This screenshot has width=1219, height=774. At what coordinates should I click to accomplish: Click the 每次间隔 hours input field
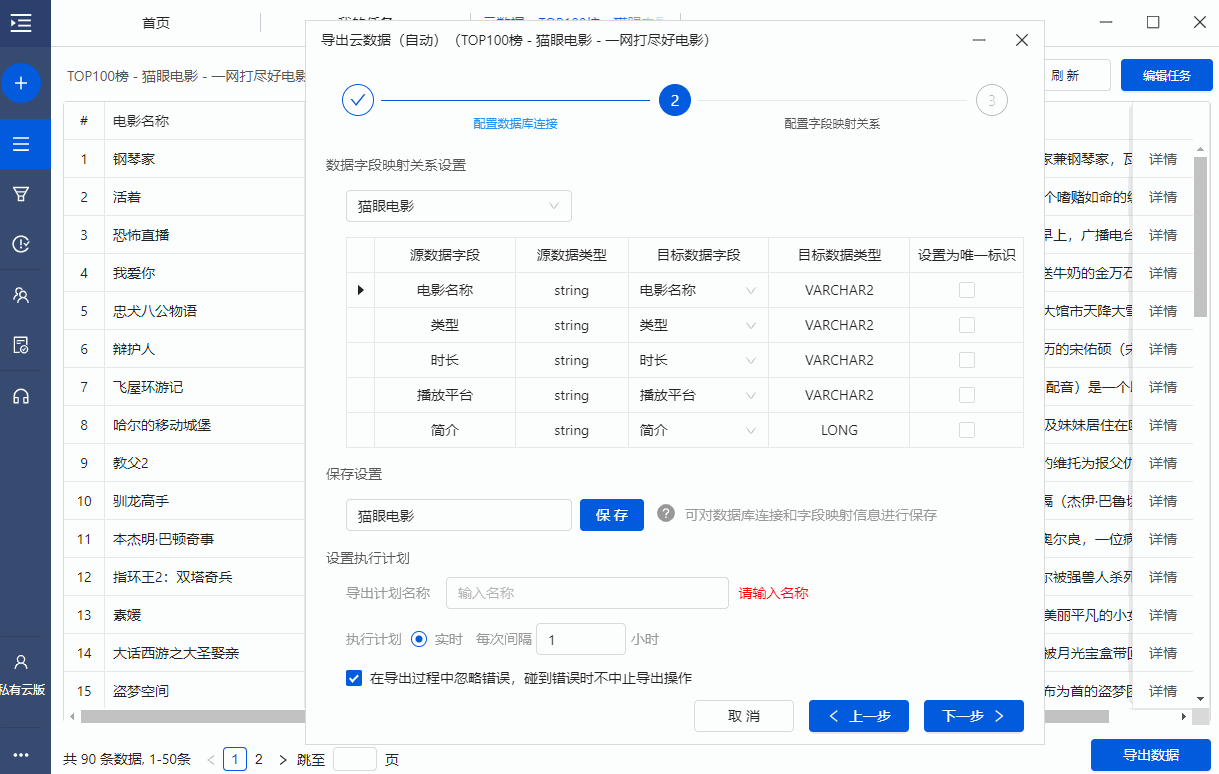click(581, 639)
